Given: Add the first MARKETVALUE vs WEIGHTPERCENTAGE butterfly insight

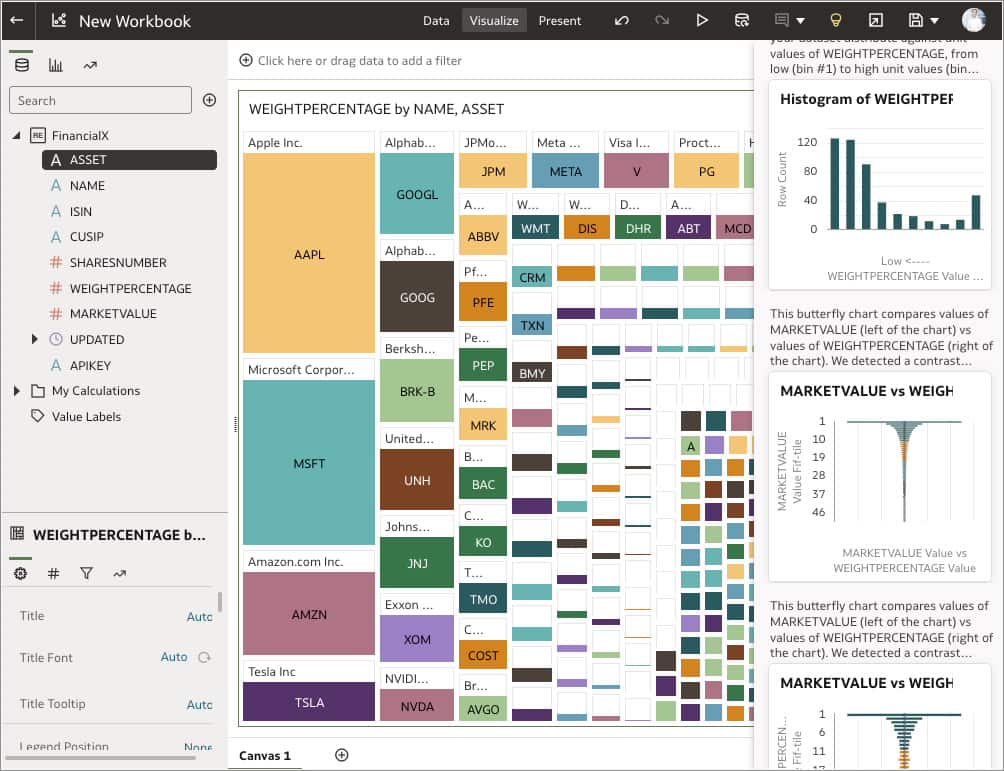Looking at the screenshot, I should coord(880,477).
